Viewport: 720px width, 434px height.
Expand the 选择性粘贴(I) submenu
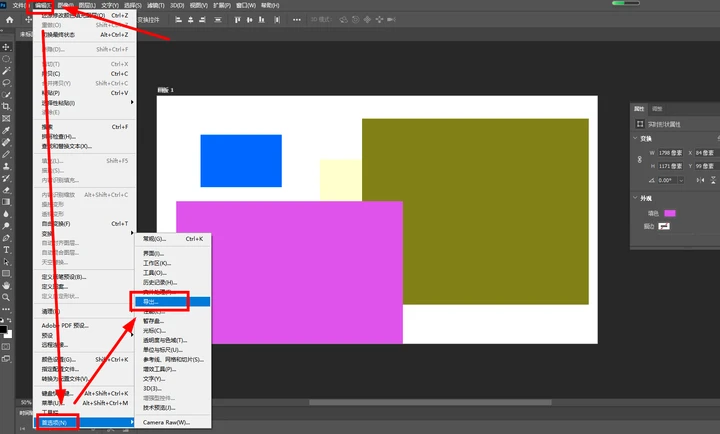[x=85, y=103]
